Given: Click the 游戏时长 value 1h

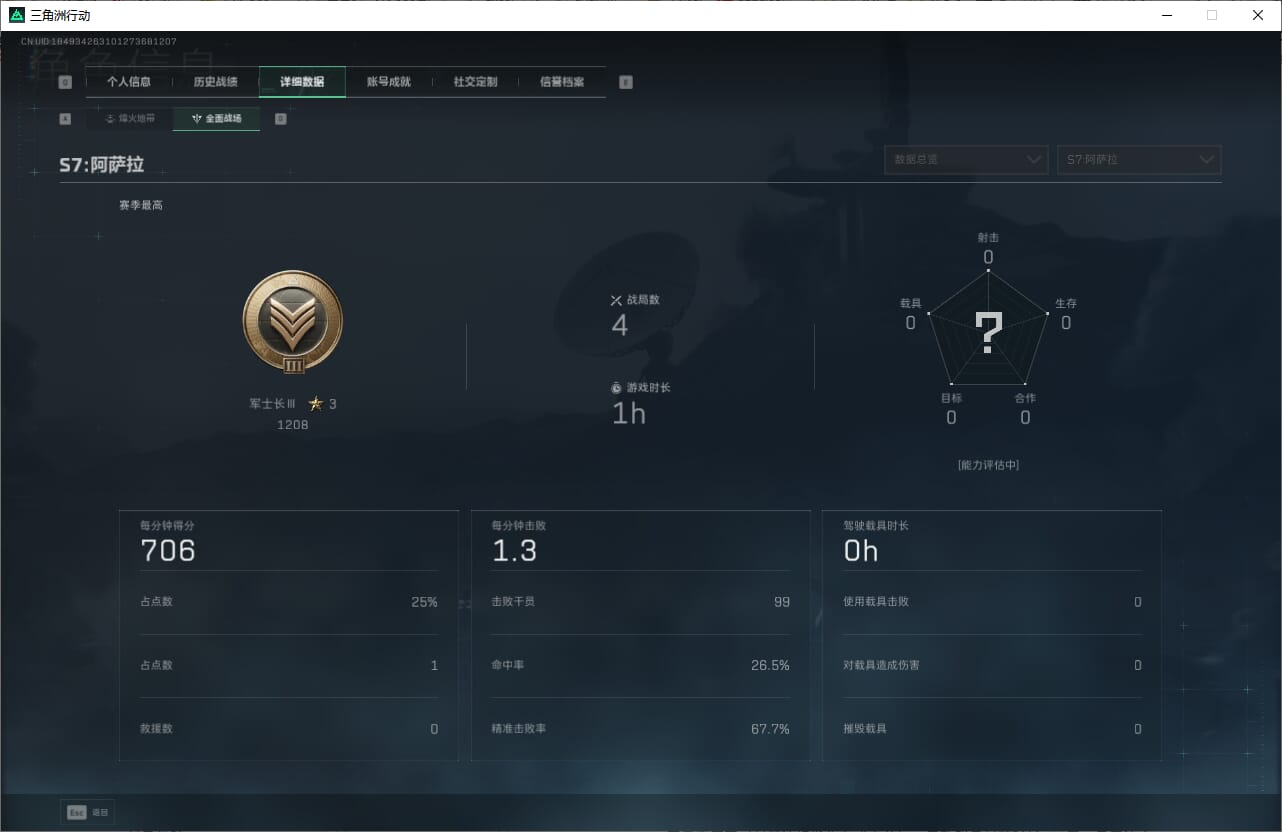Looking at the screenshot, I should (x=629, y=413).
